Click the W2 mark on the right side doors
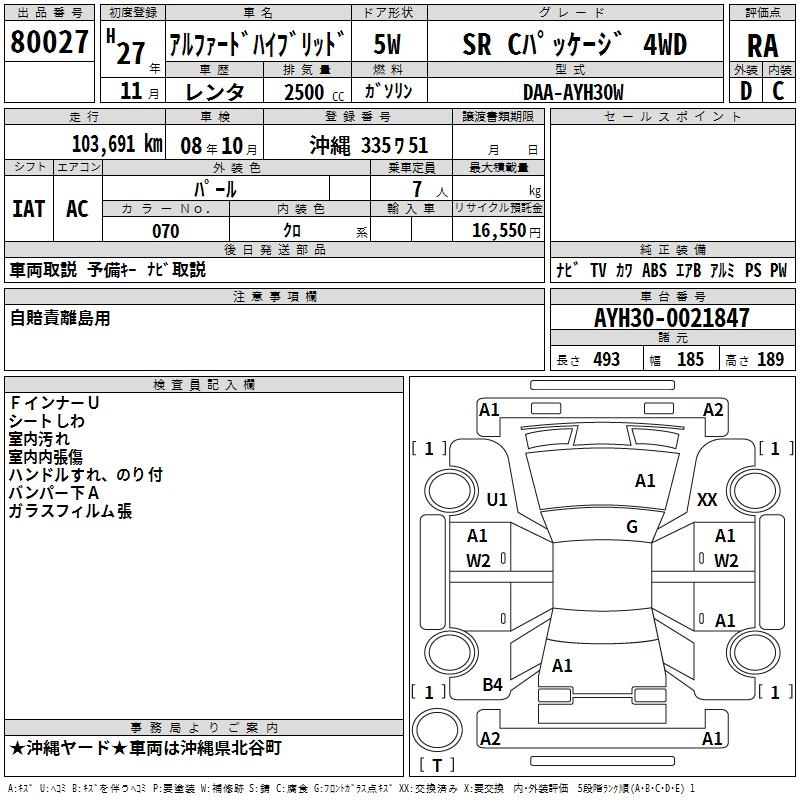The width and height of the screenshot is (800, 800). (725, 560)
